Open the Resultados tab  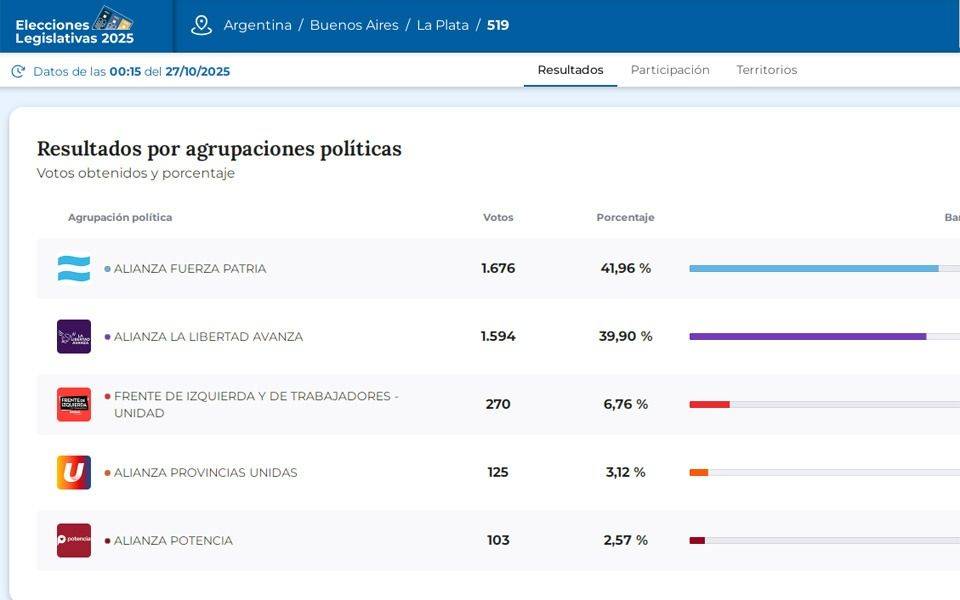coord(570,70)
